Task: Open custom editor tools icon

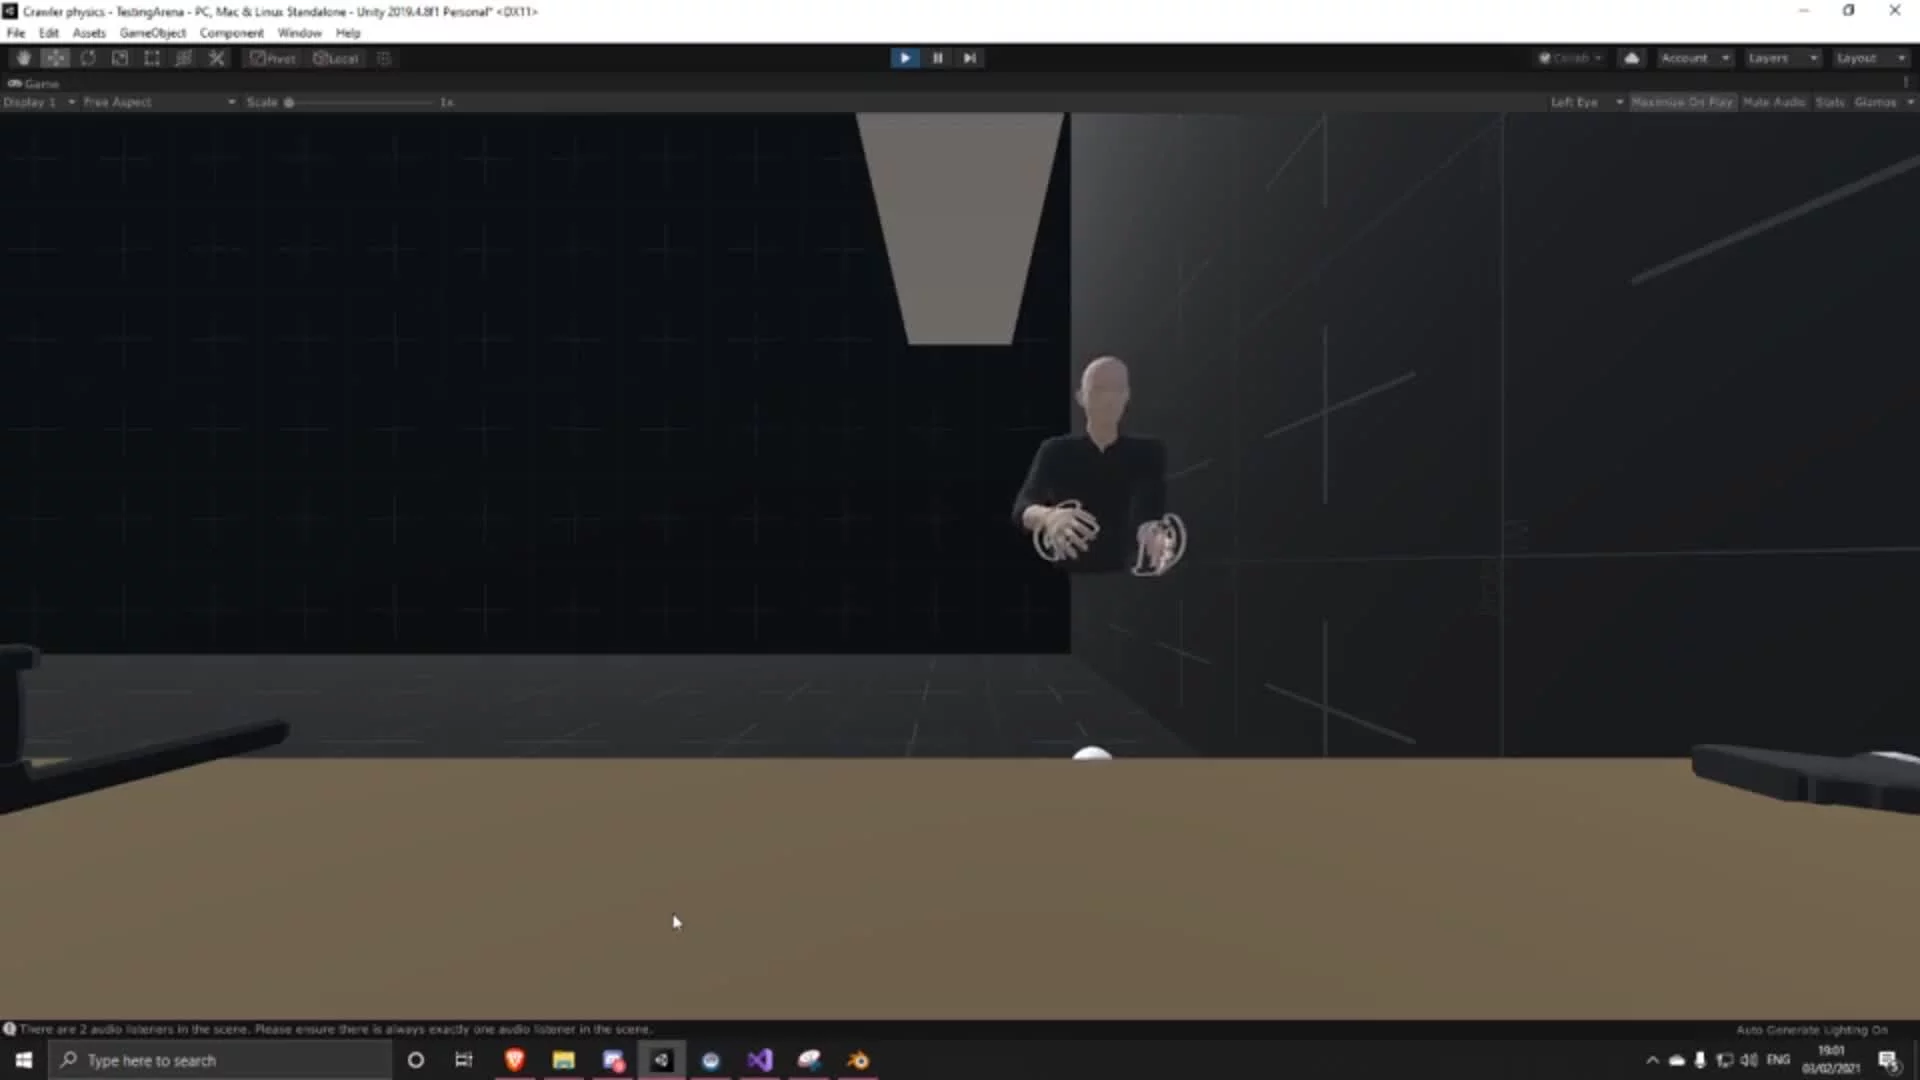Action: (x=216, y=58)
